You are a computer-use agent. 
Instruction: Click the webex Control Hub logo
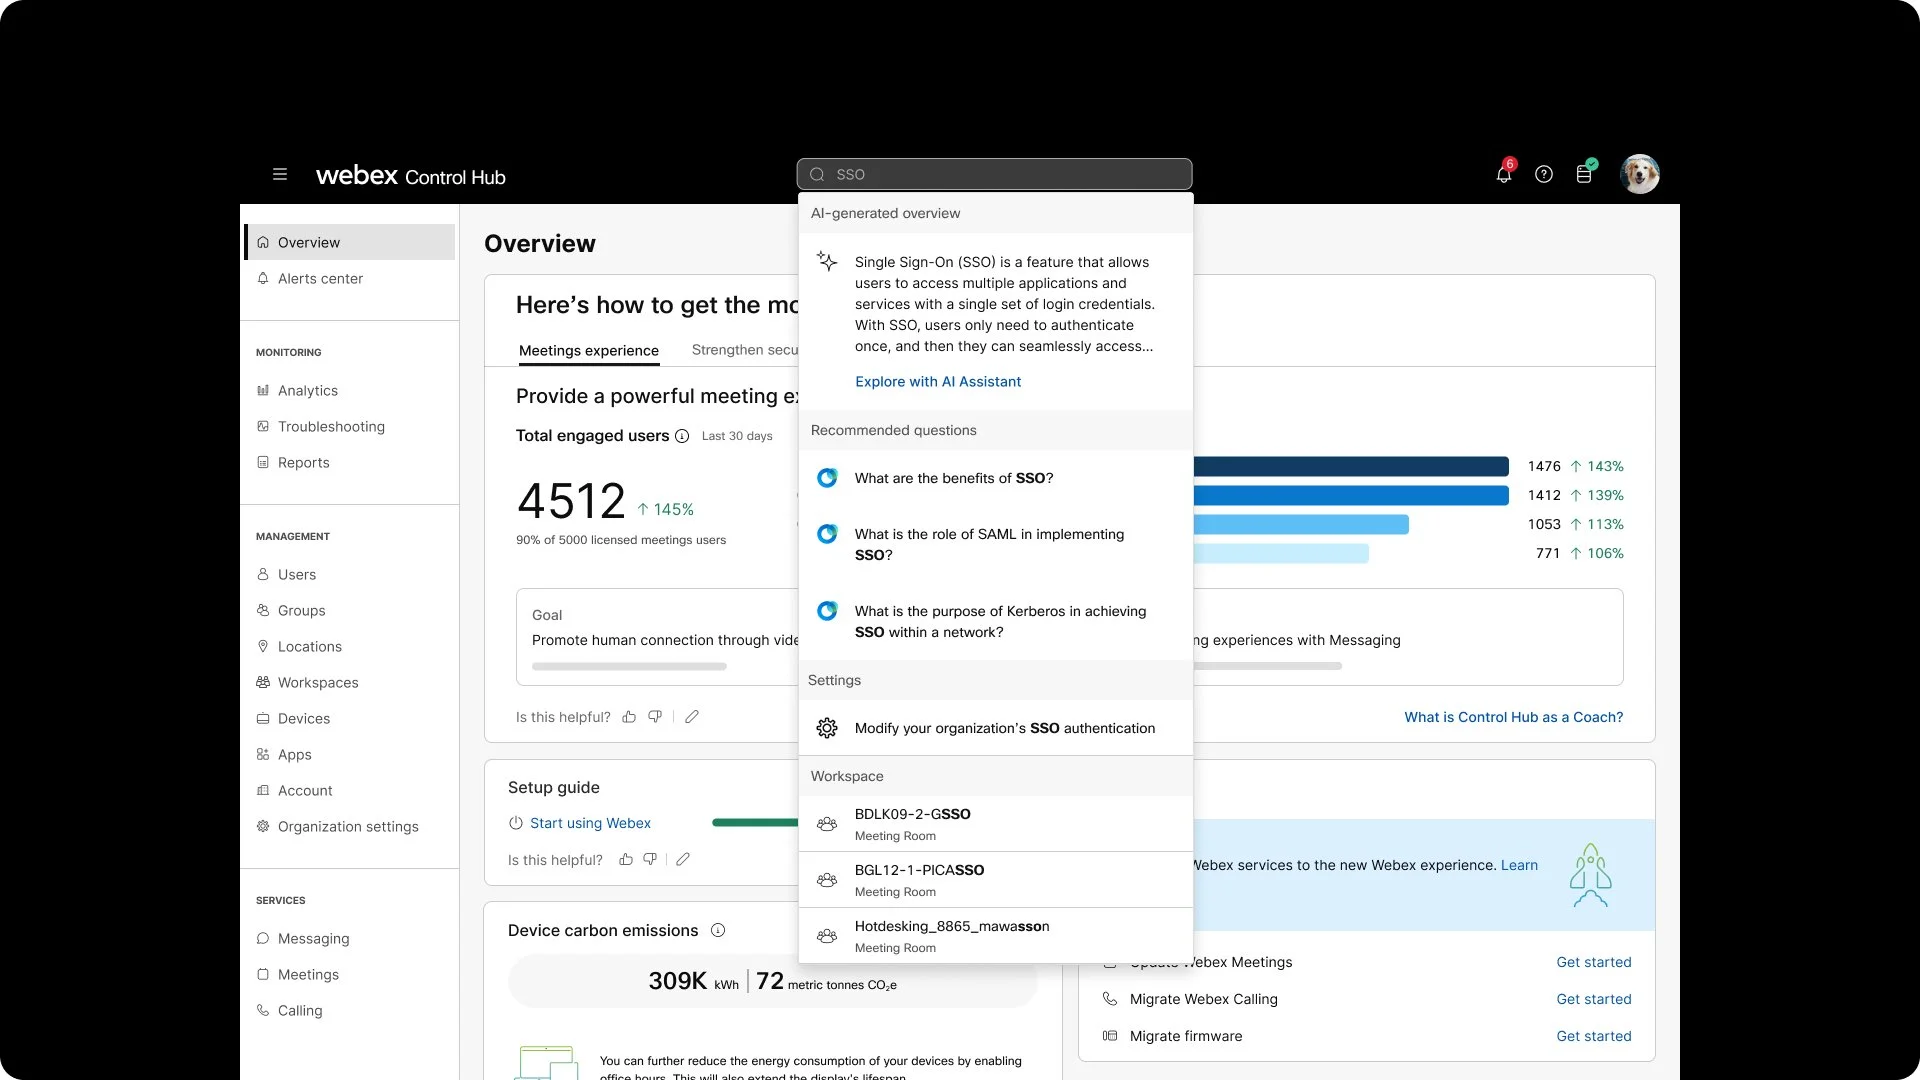coord(410,175)
